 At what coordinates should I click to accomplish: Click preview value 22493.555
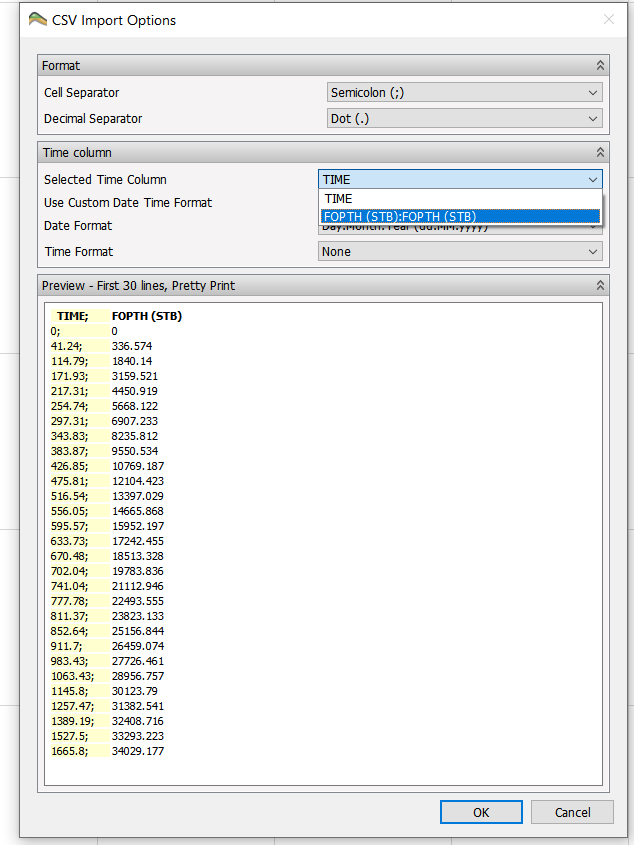[x=138, y=601]
